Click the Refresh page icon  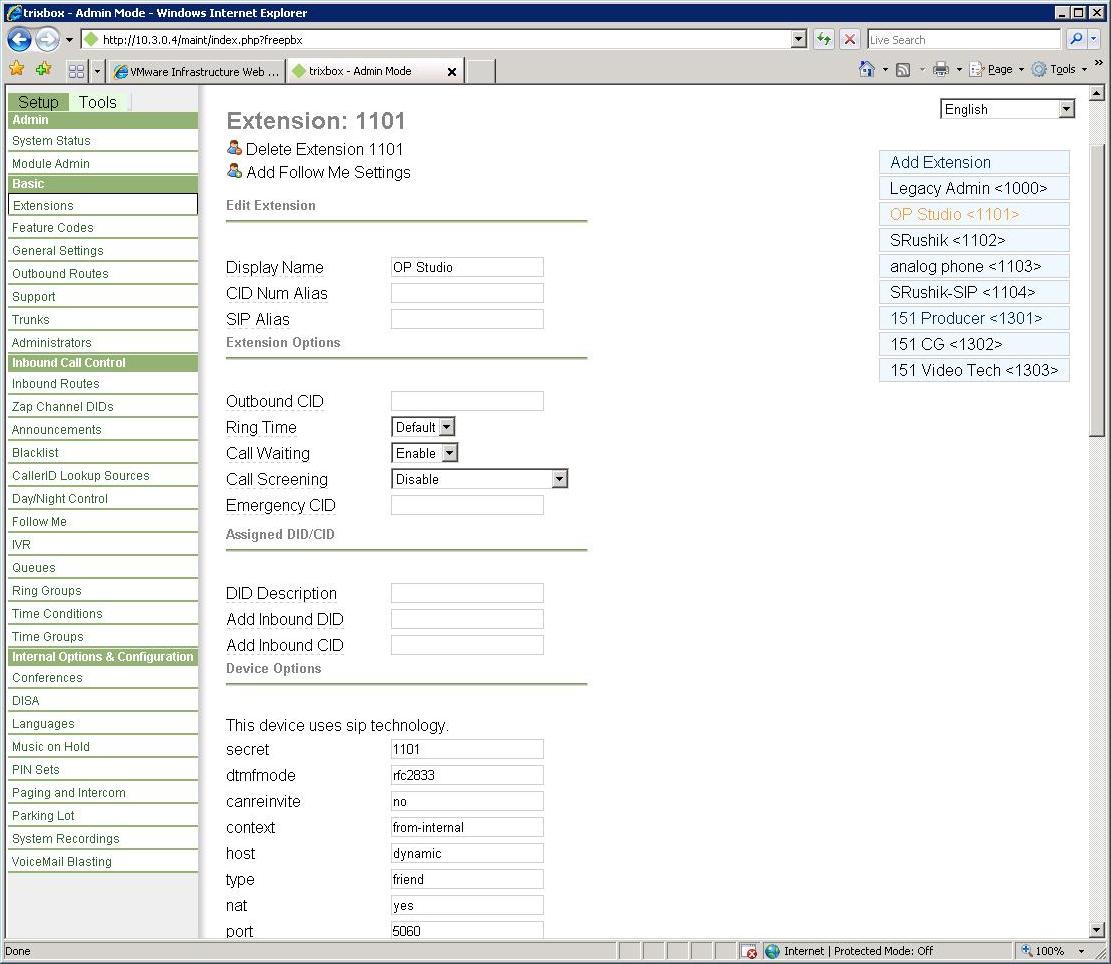pos(823,40)
